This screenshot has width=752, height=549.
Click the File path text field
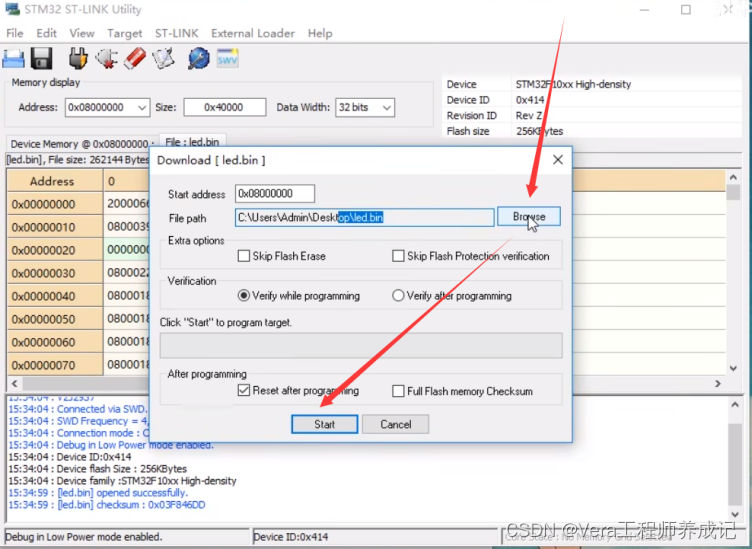(364, 218)
